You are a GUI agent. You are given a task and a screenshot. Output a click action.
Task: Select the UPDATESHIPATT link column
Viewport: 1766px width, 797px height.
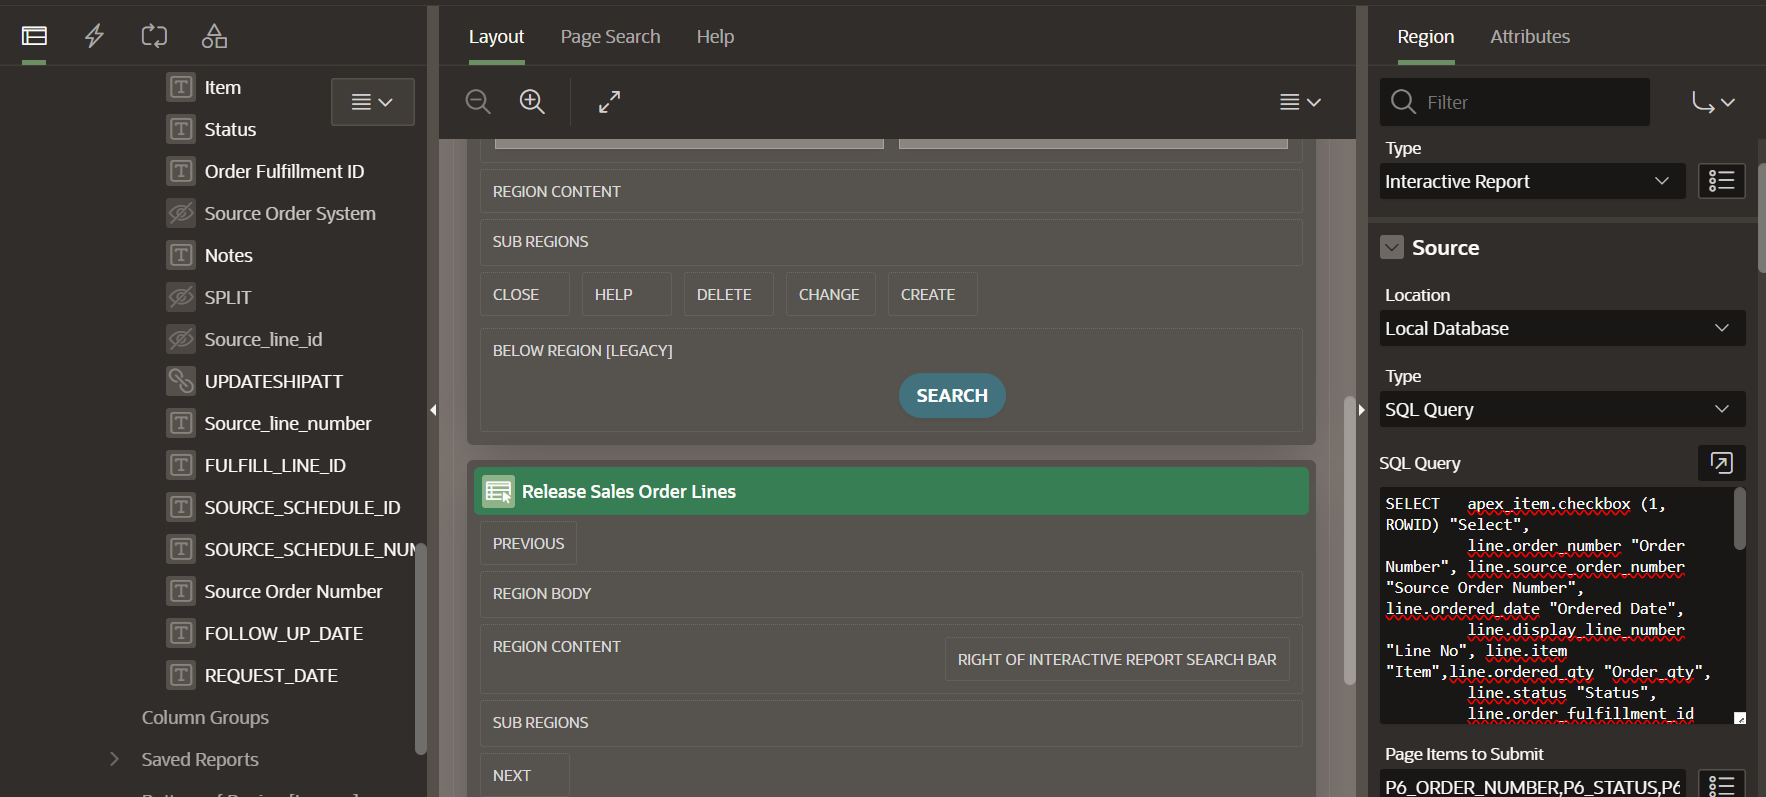(273, 381)
